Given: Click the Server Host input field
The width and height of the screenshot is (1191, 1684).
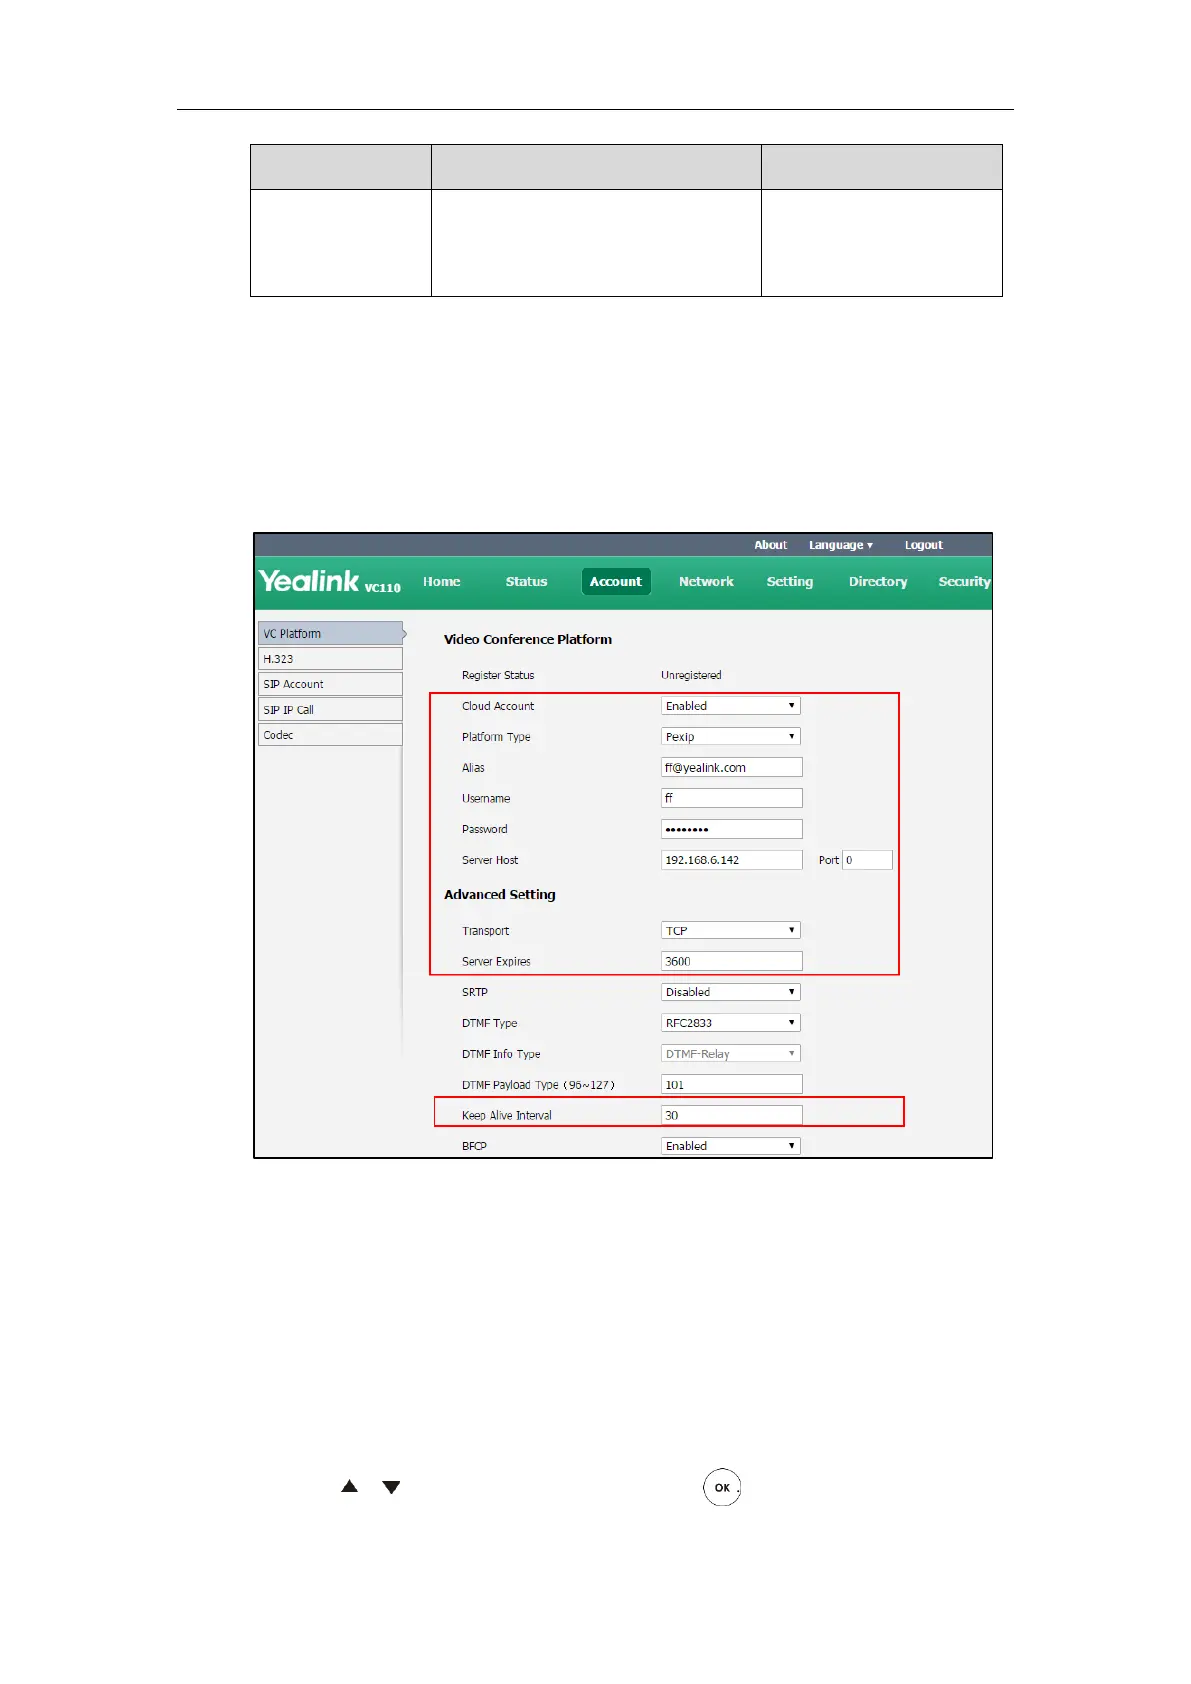Looking at the screenshot, I should tap(732, 860).
